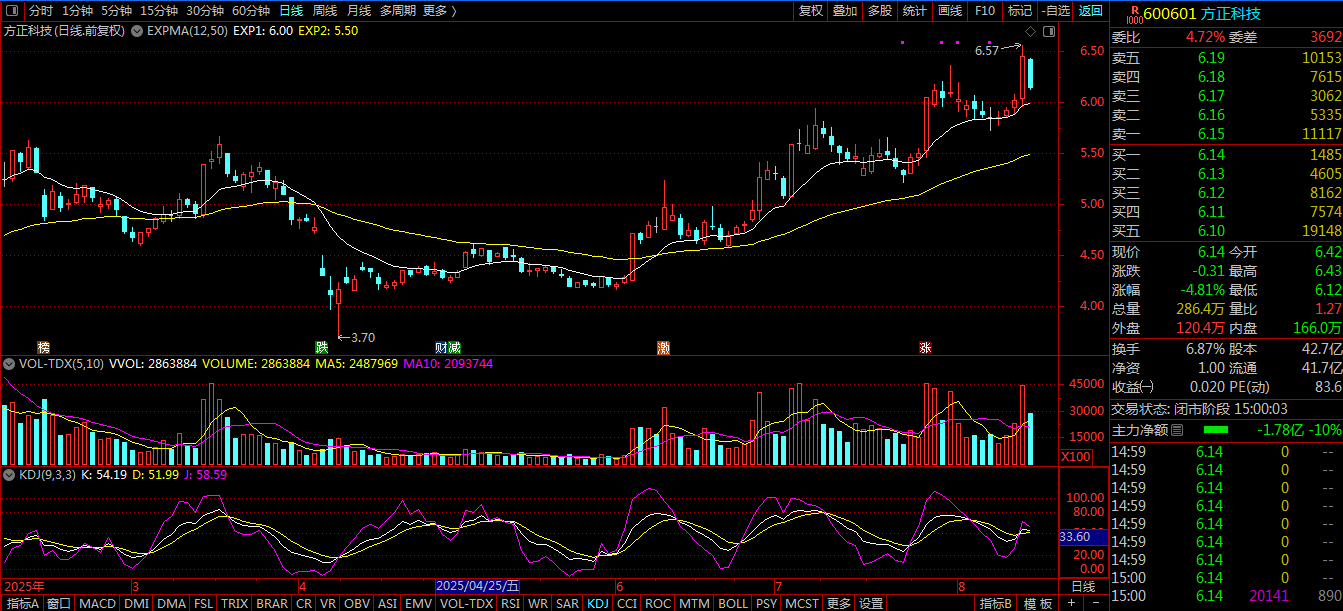Click the 2025/04/25/五 date marker

[478, 586]
